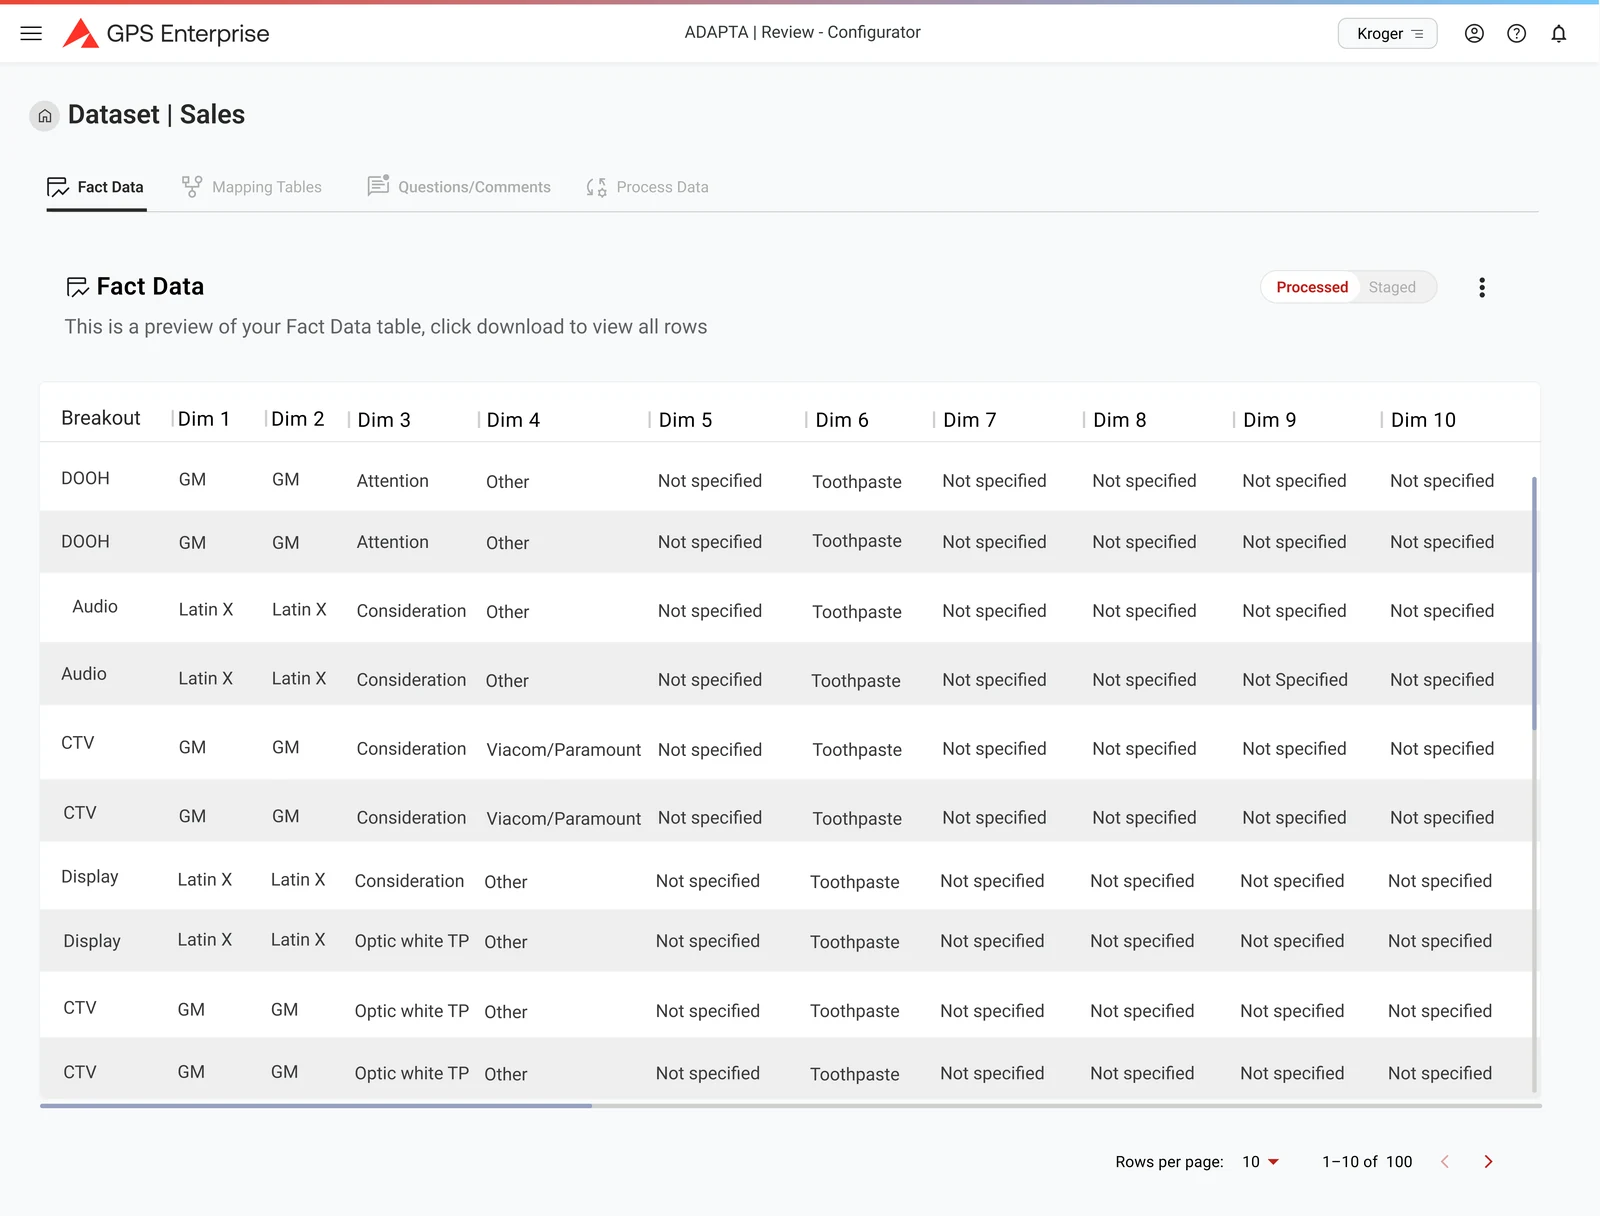Go to the next page of rows
This screenshot has width=1600, height=1216.
click(1488, 1161)
